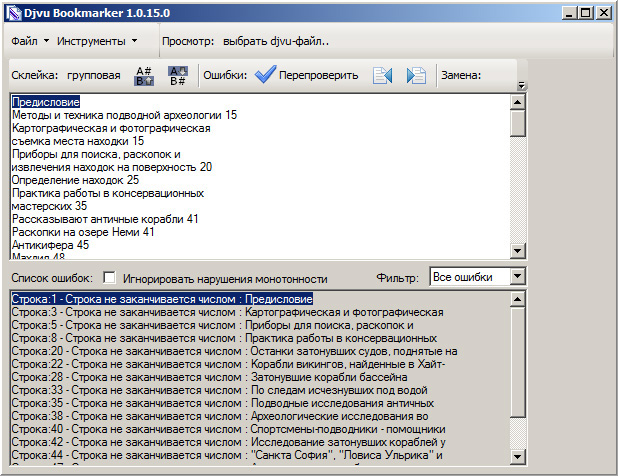The height and width of the screenshot is (476, 618).
Task: Select error Строка:22 Корабли викингов
Action: [x=229, y=364]
